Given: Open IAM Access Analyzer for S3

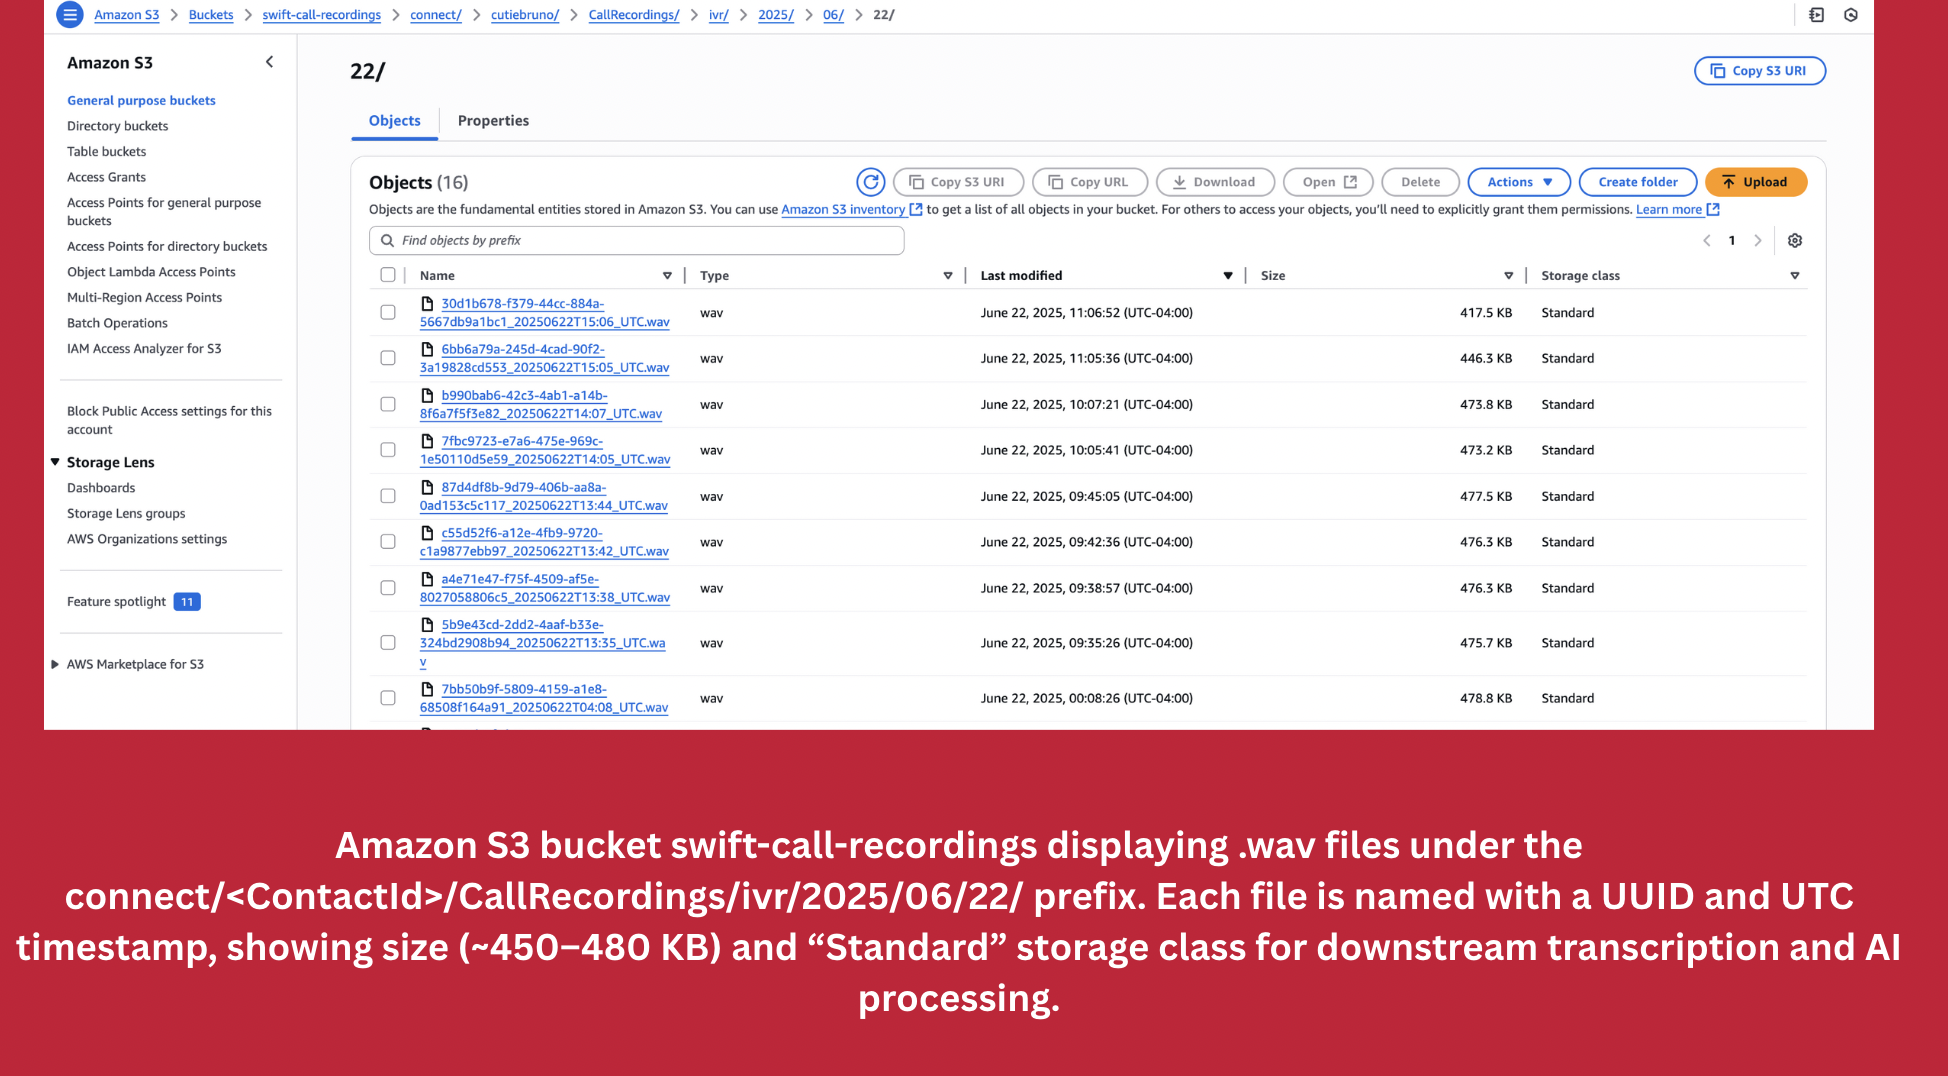Looking at the screenshot, I should pyautogui.click(x=144, y=349).
